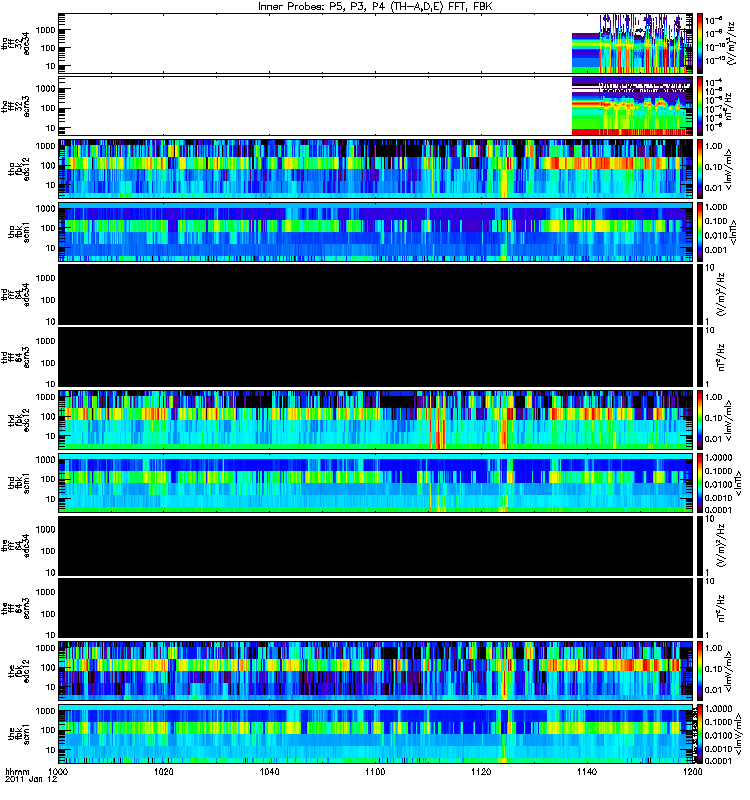Click the date label '2011 Jan 12'
Viewport: 750px width, 800px height.
click(31, 780)
